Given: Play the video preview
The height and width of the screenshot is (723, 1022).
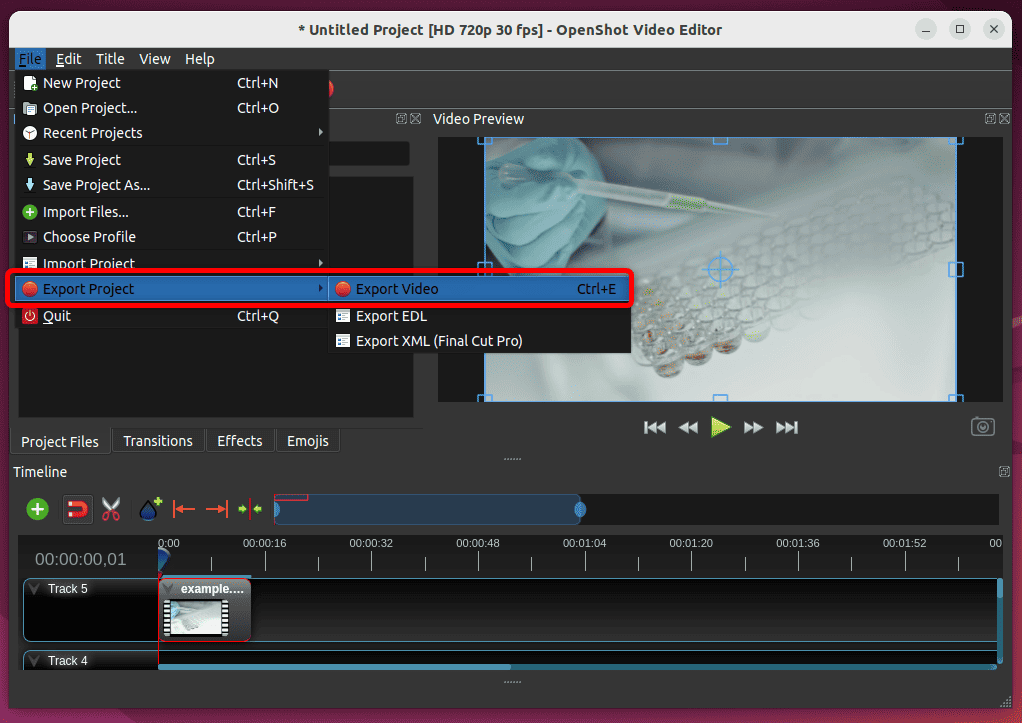Looking at the screenshot, I should (x=720, y=427).
